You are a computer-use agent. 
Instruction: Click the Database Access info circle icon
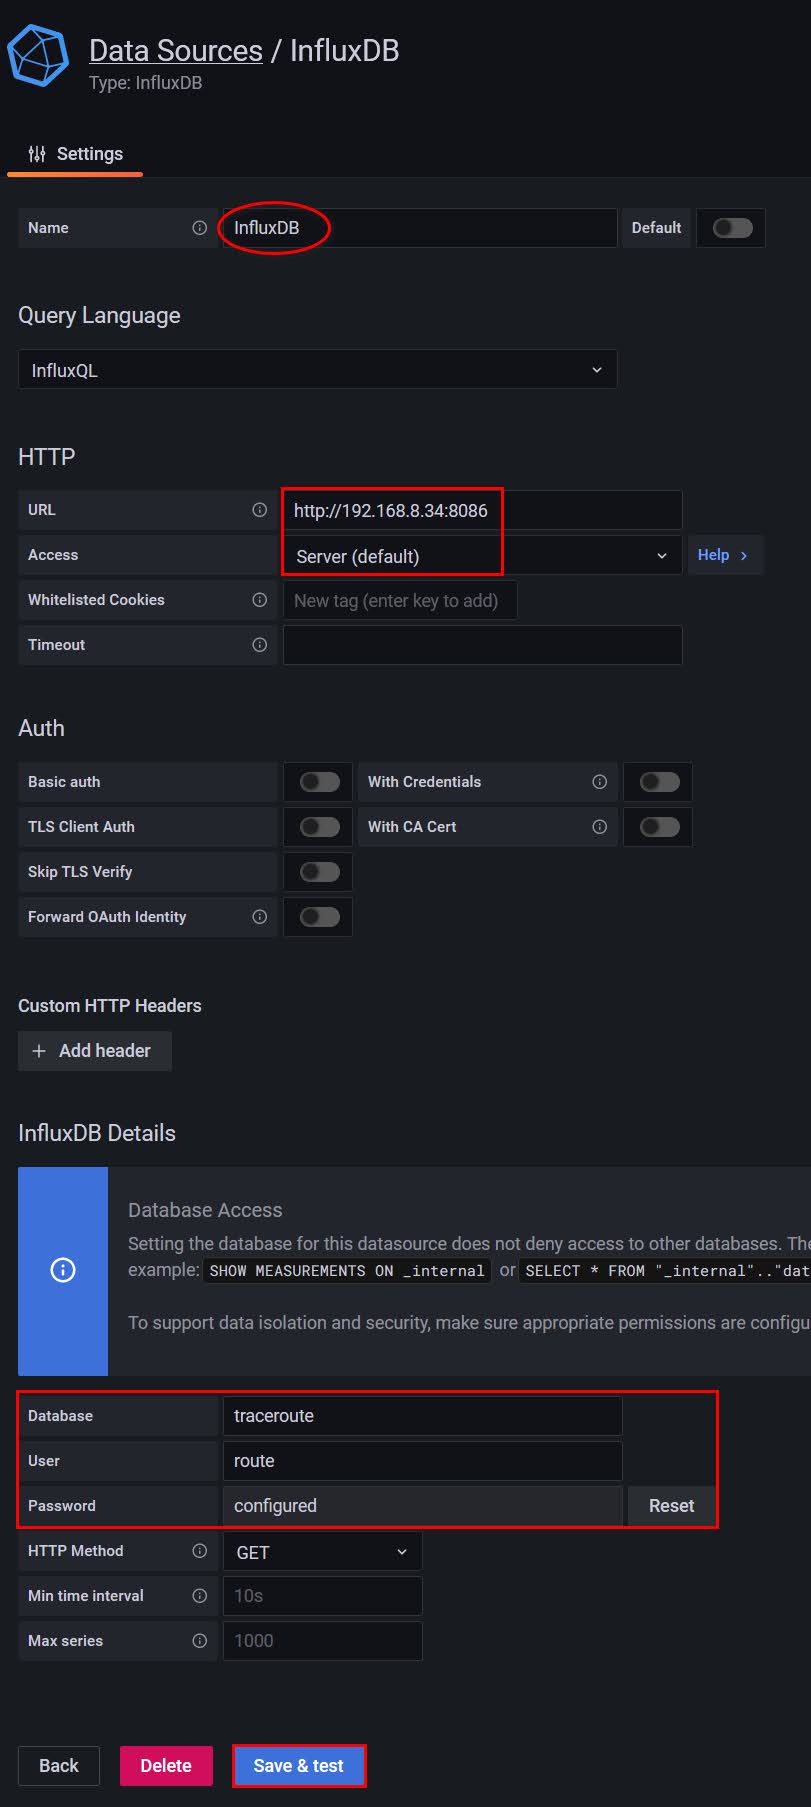point(63,1270)
